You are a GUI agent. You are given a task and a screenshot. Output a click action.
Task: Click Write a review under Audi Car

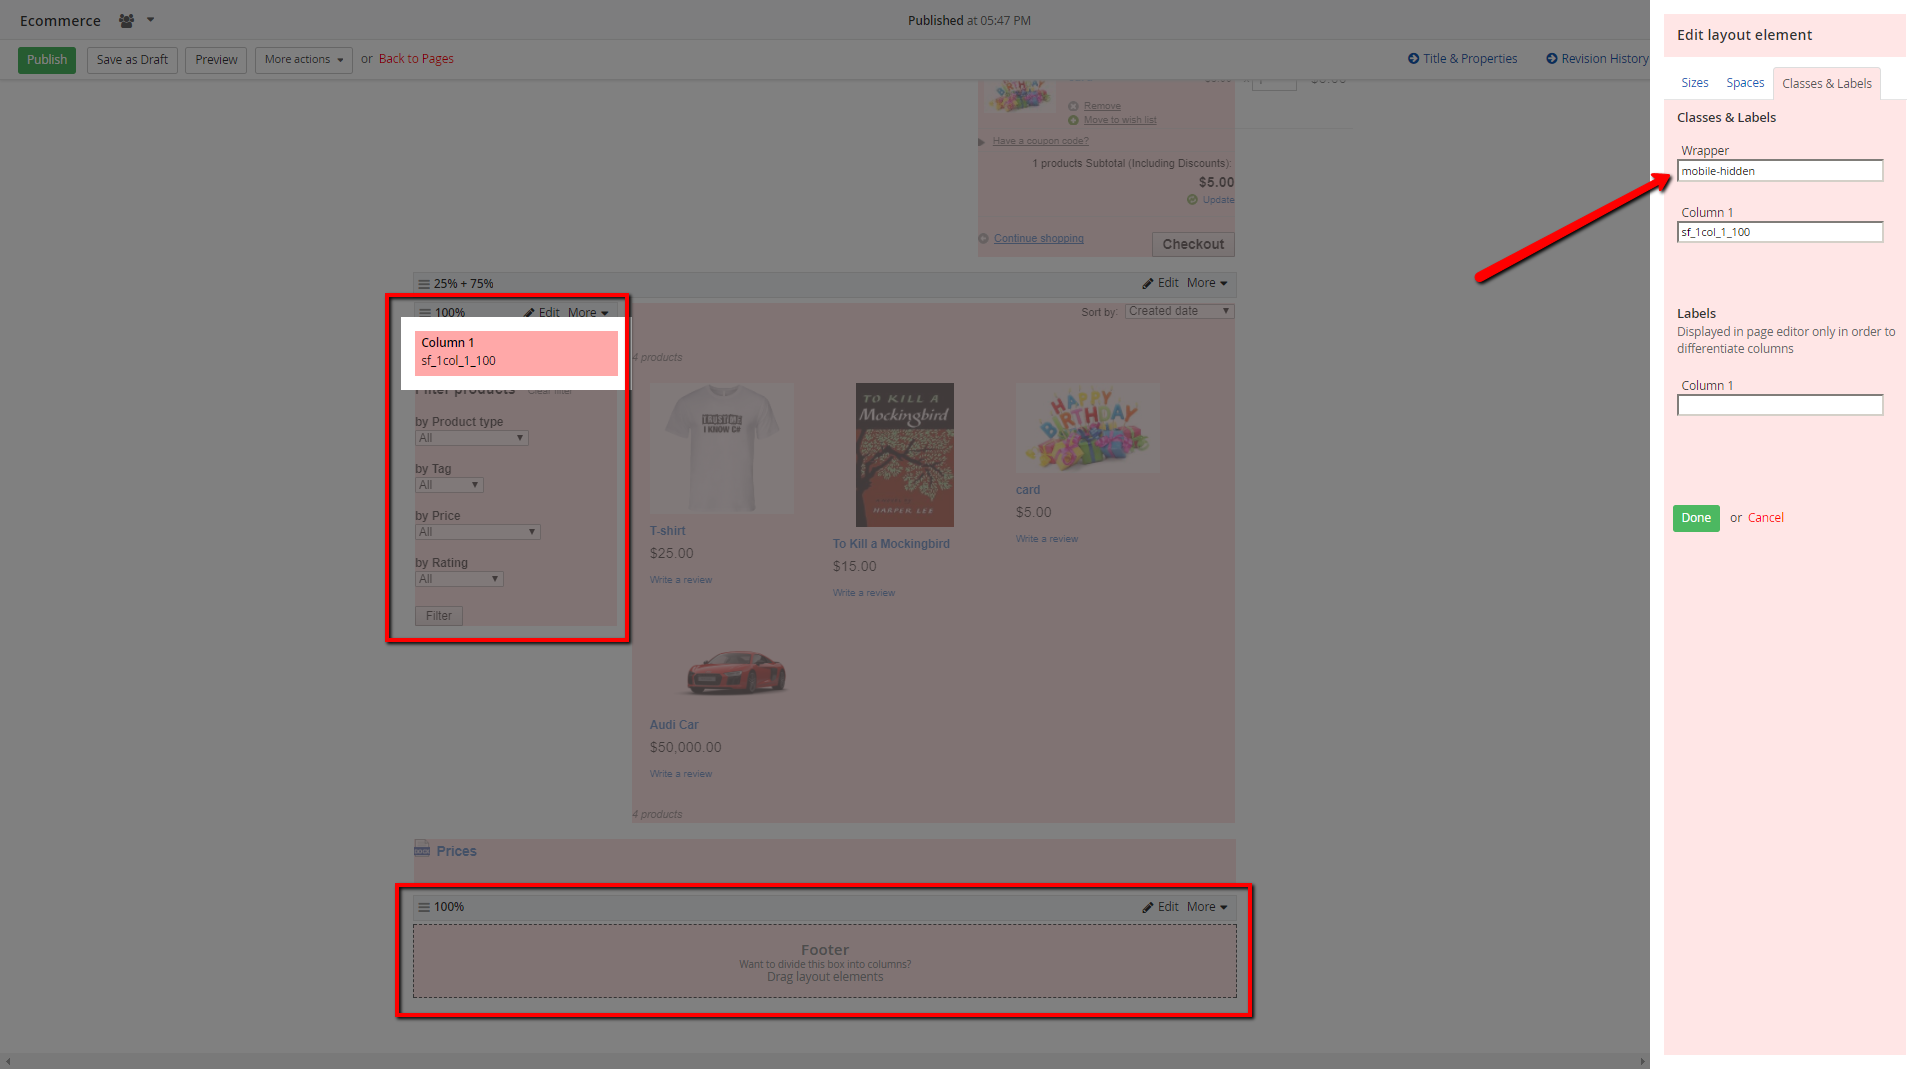pyautogui.click(x=680, y=774)
